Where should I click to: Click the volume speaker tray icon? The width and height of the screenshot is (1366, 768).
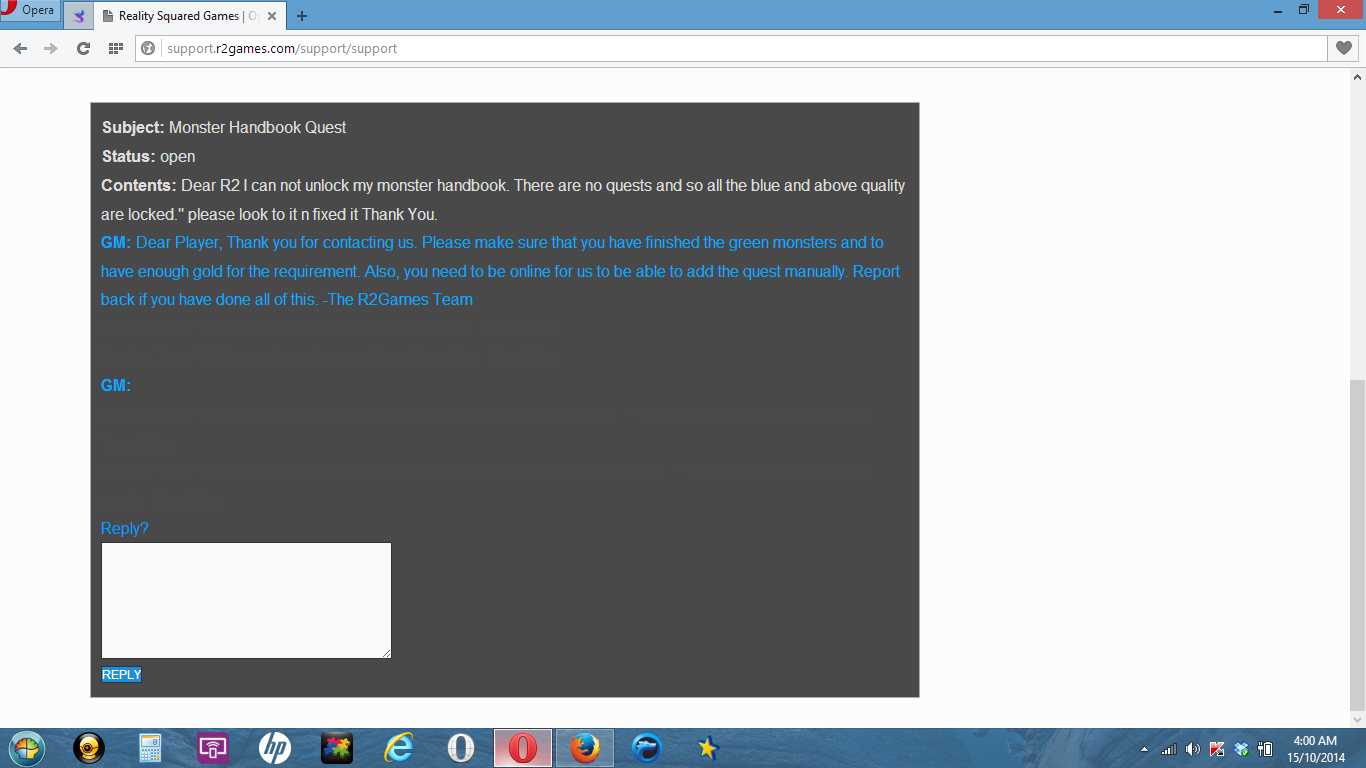[x=1192, y=749]
